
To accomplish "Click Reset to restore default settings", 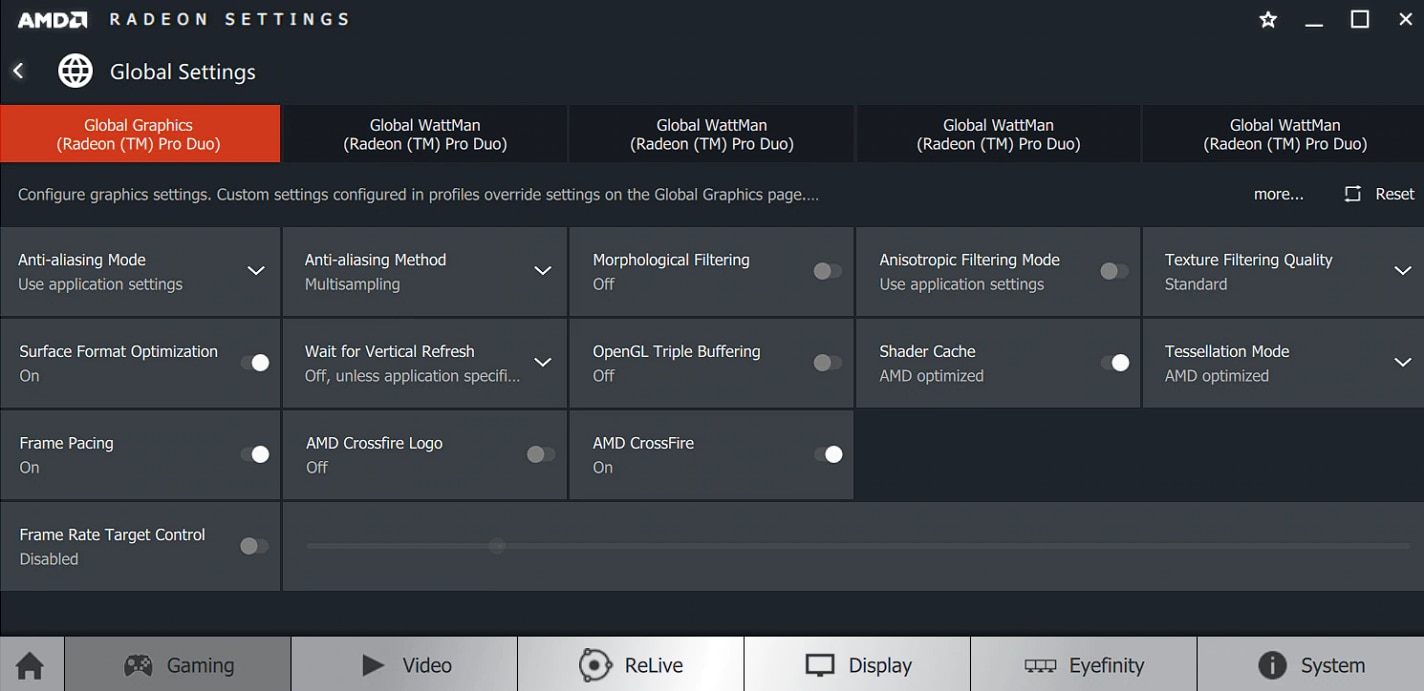I will pos(1379,194).
